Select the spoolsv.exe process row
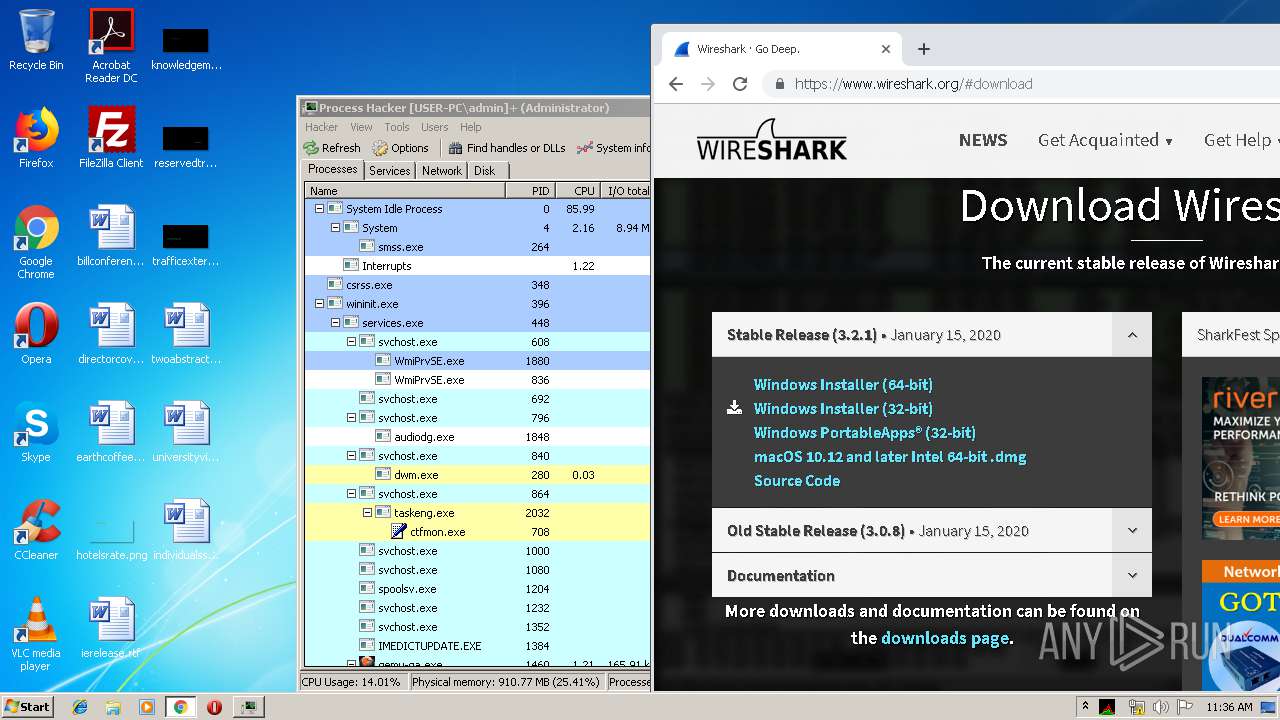 [x=477, y=589]
